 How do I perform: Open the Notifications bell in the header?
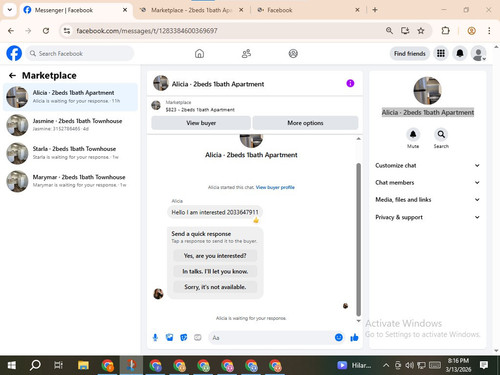click(x=460, y=53)
